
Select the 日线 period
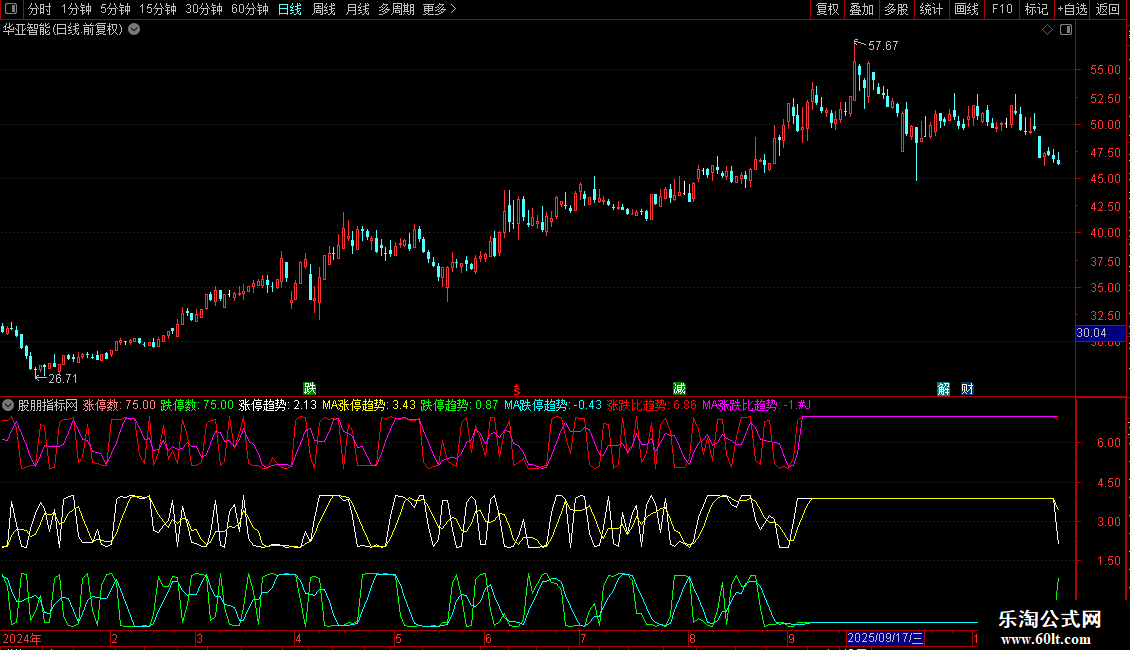(x=290, y=9)
